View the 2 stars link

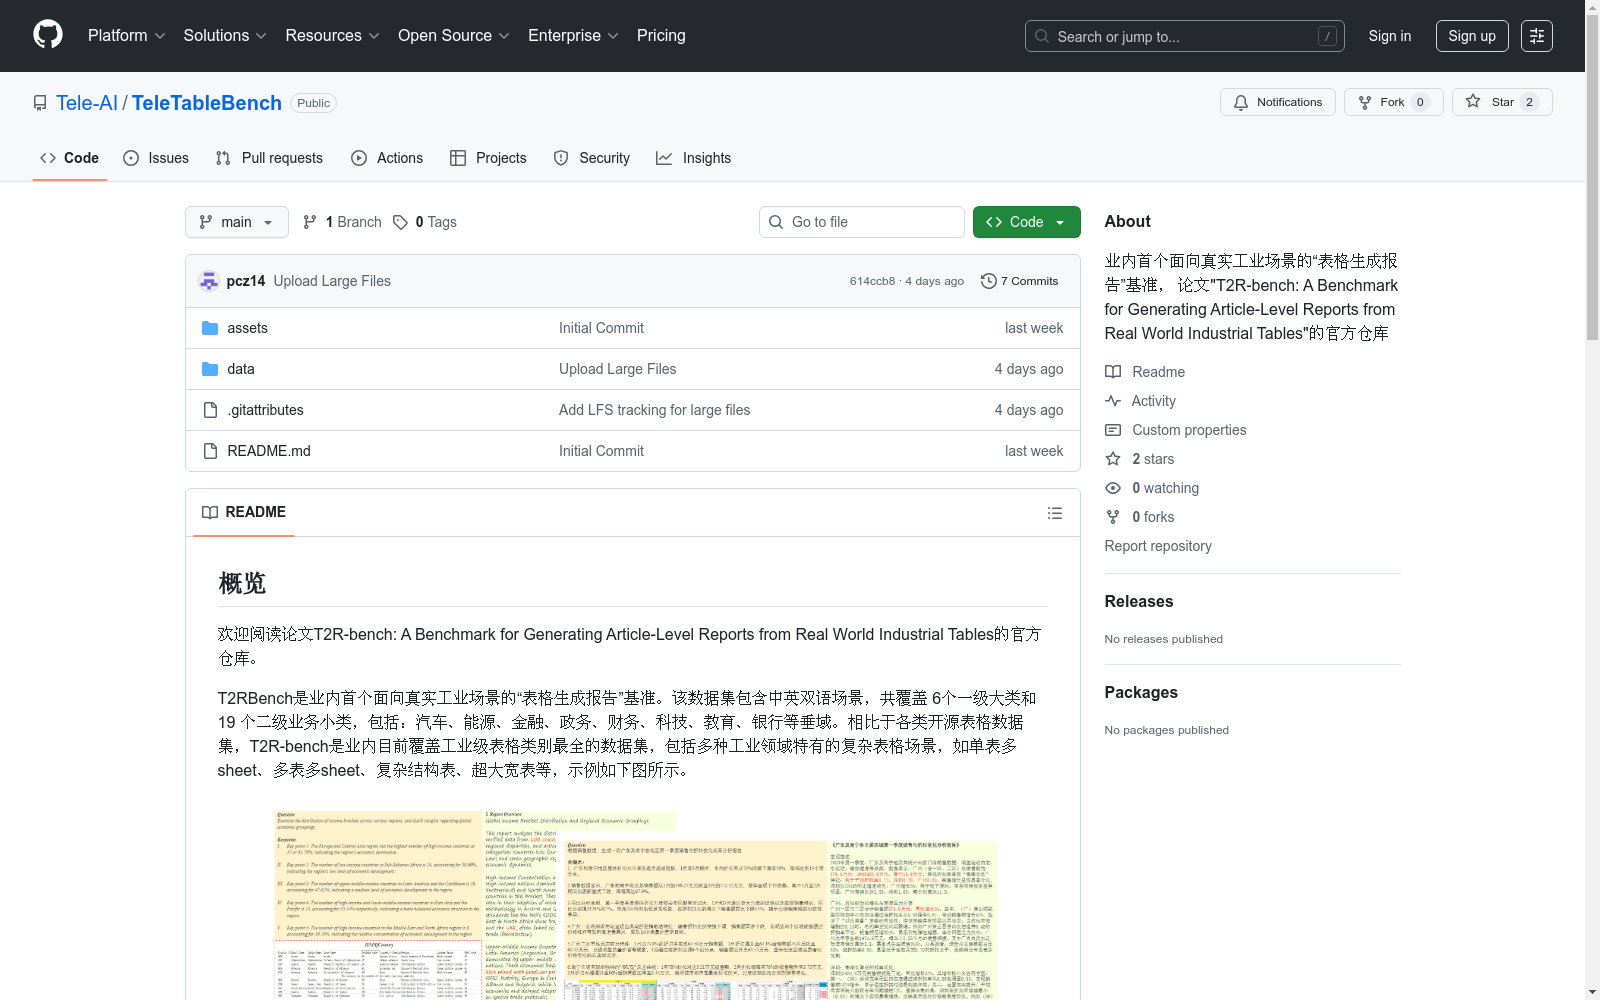point(1140,459)
